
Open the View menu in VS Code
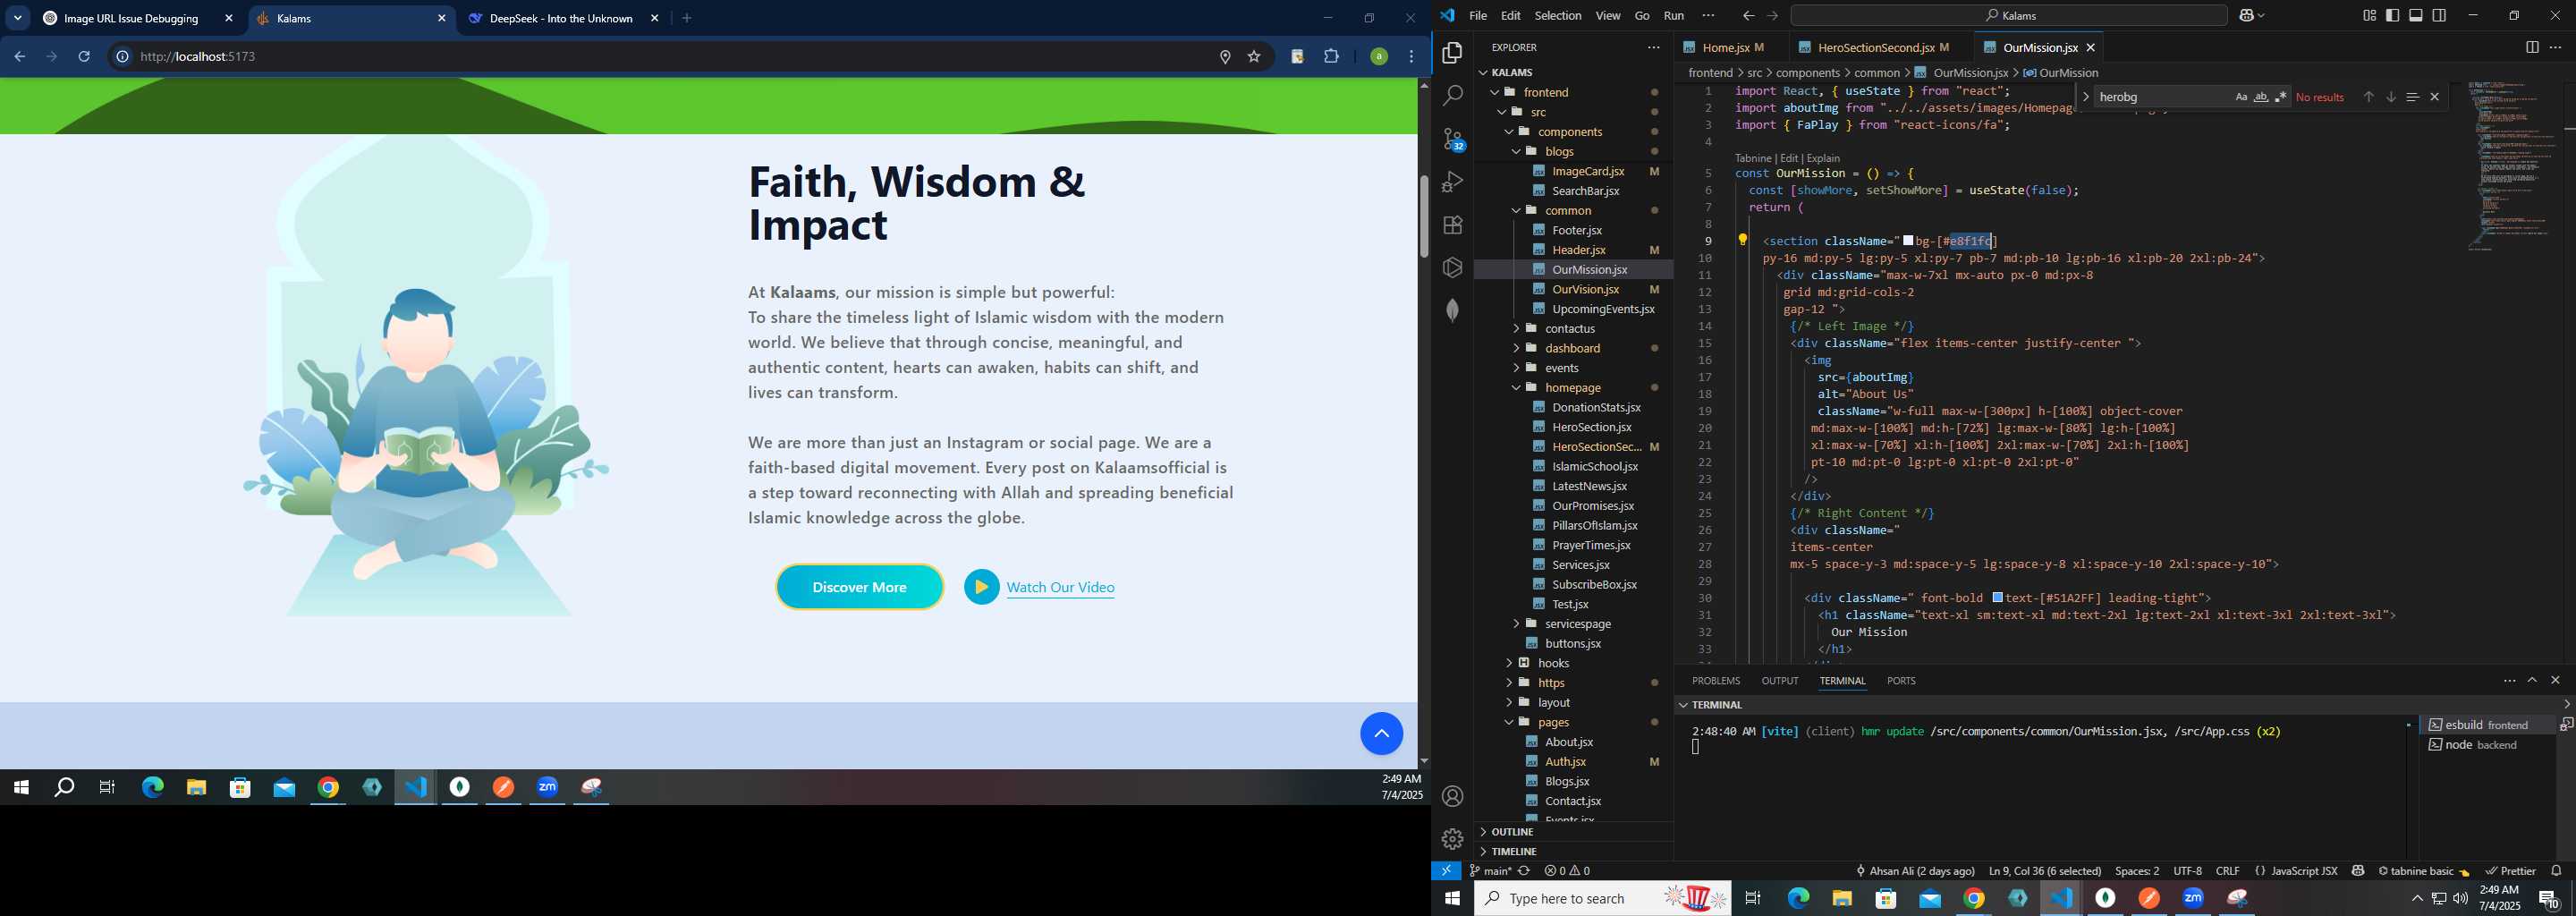point(1608,16)
